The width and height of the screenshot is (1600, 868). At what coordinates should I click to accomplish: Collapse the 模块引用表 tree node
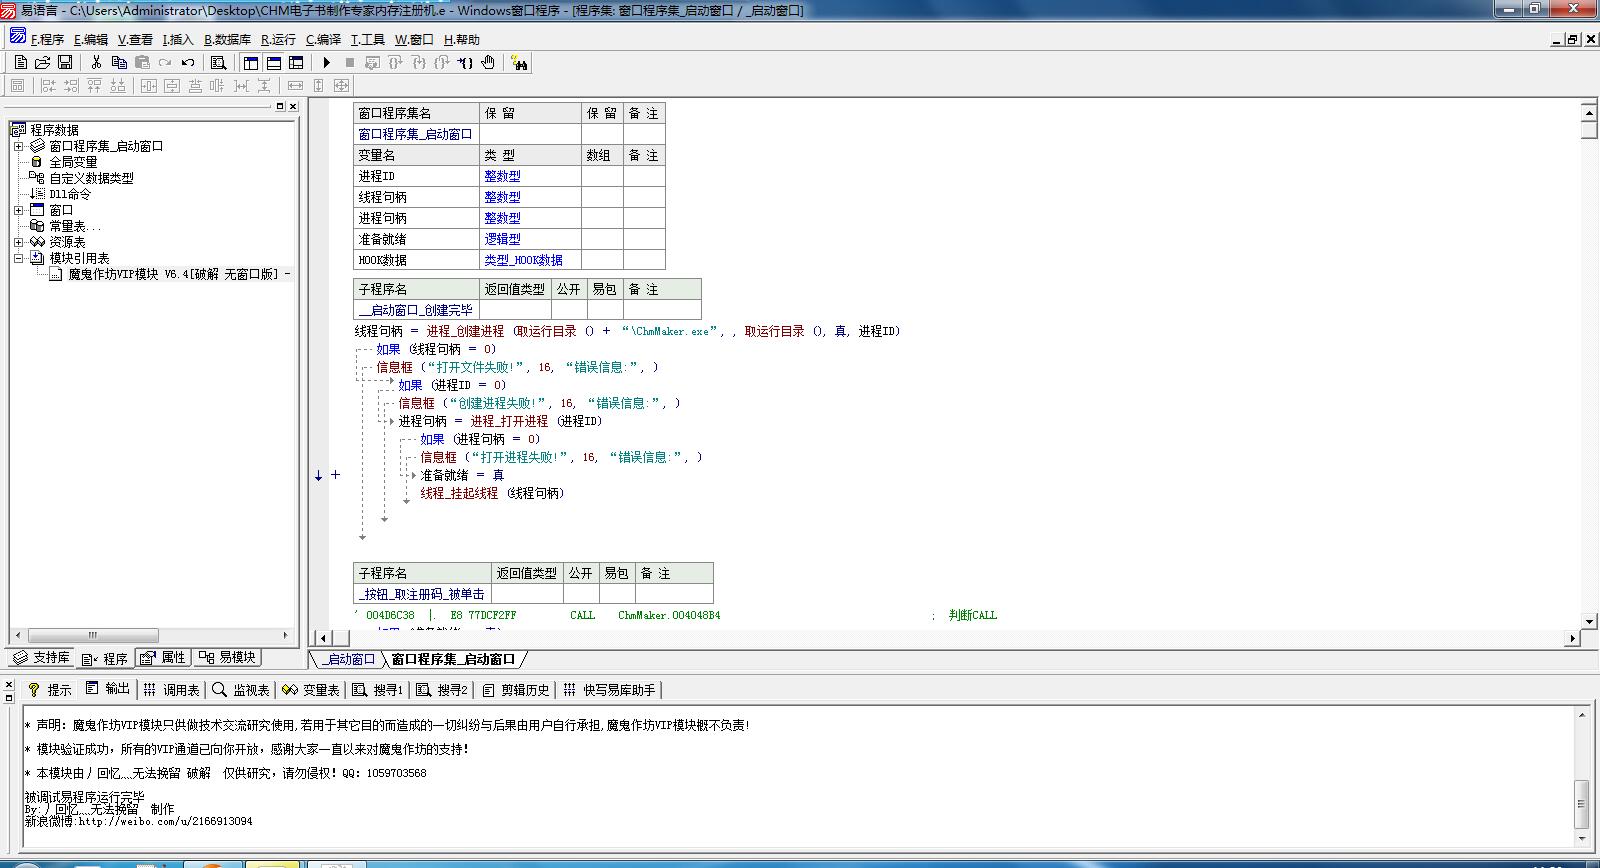tap(18, 258)
